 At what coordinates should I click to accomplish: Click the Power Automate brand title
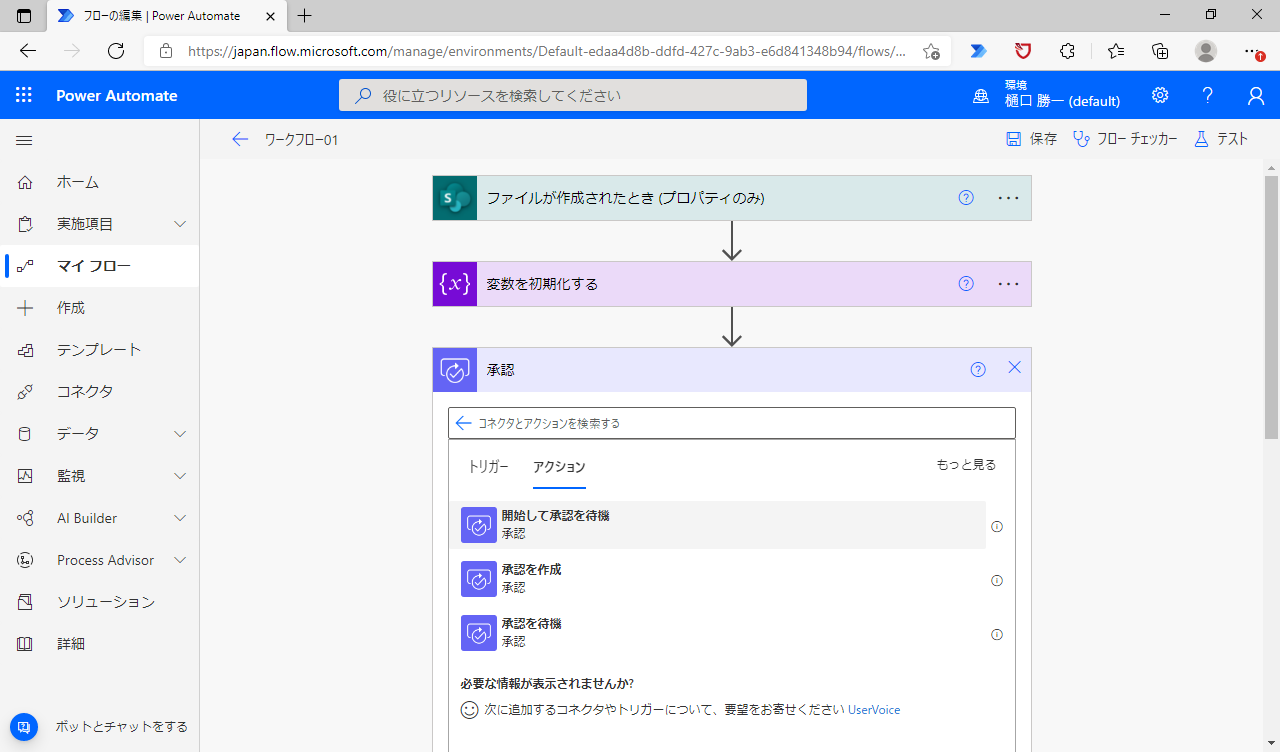[x=117, y=96]
